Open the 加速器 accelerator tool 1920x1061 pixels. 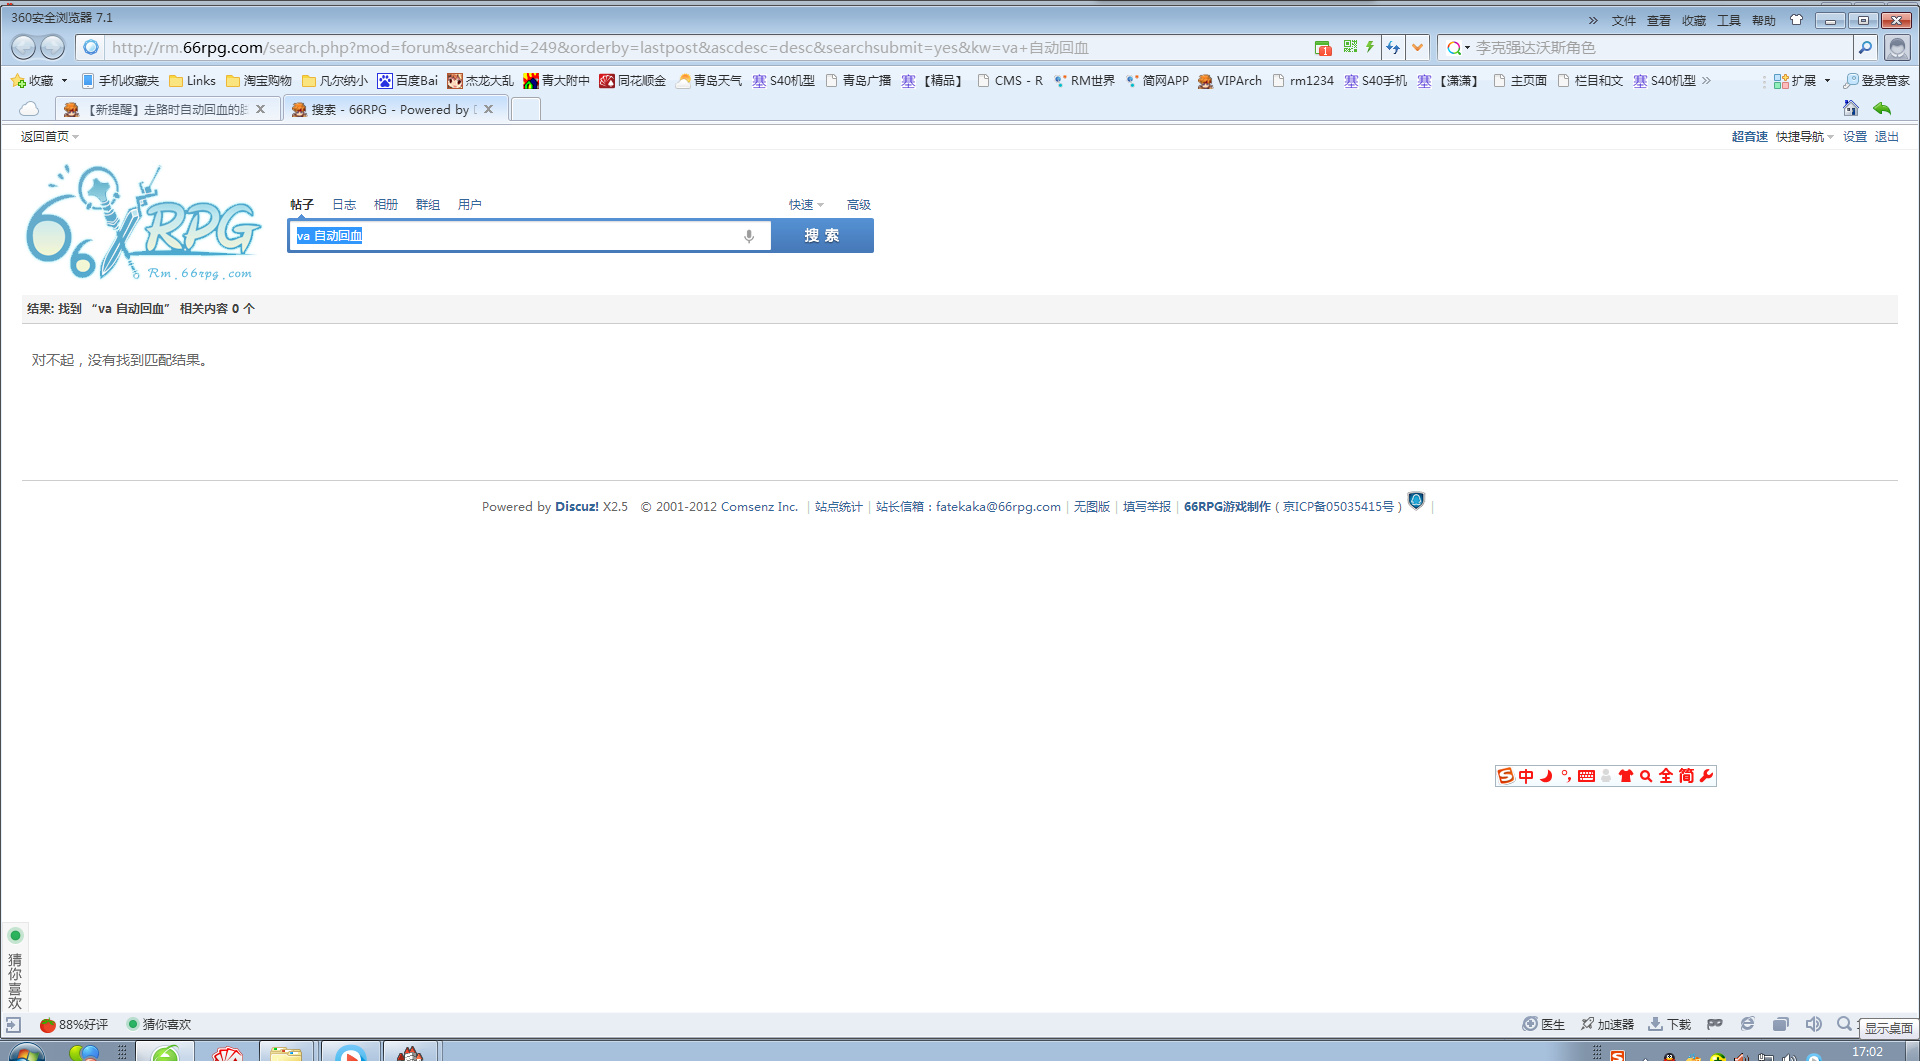1607,1024
